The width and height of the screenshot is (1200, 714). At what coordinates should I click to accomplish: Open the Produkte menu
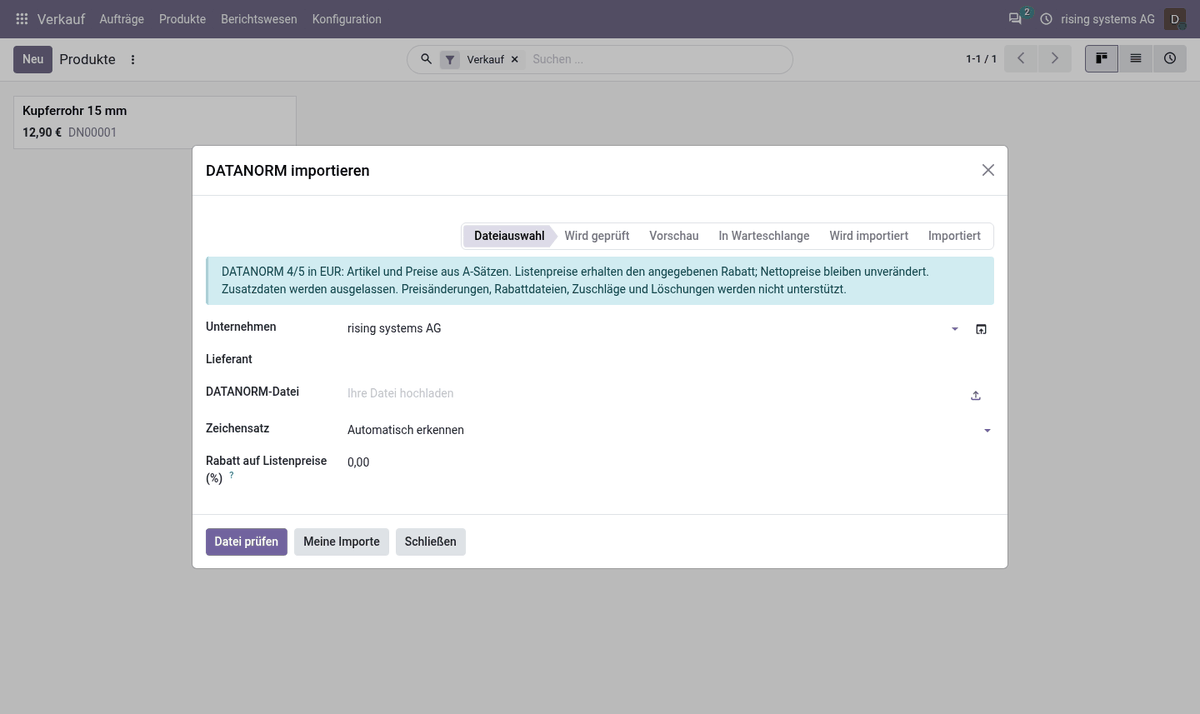182,19
